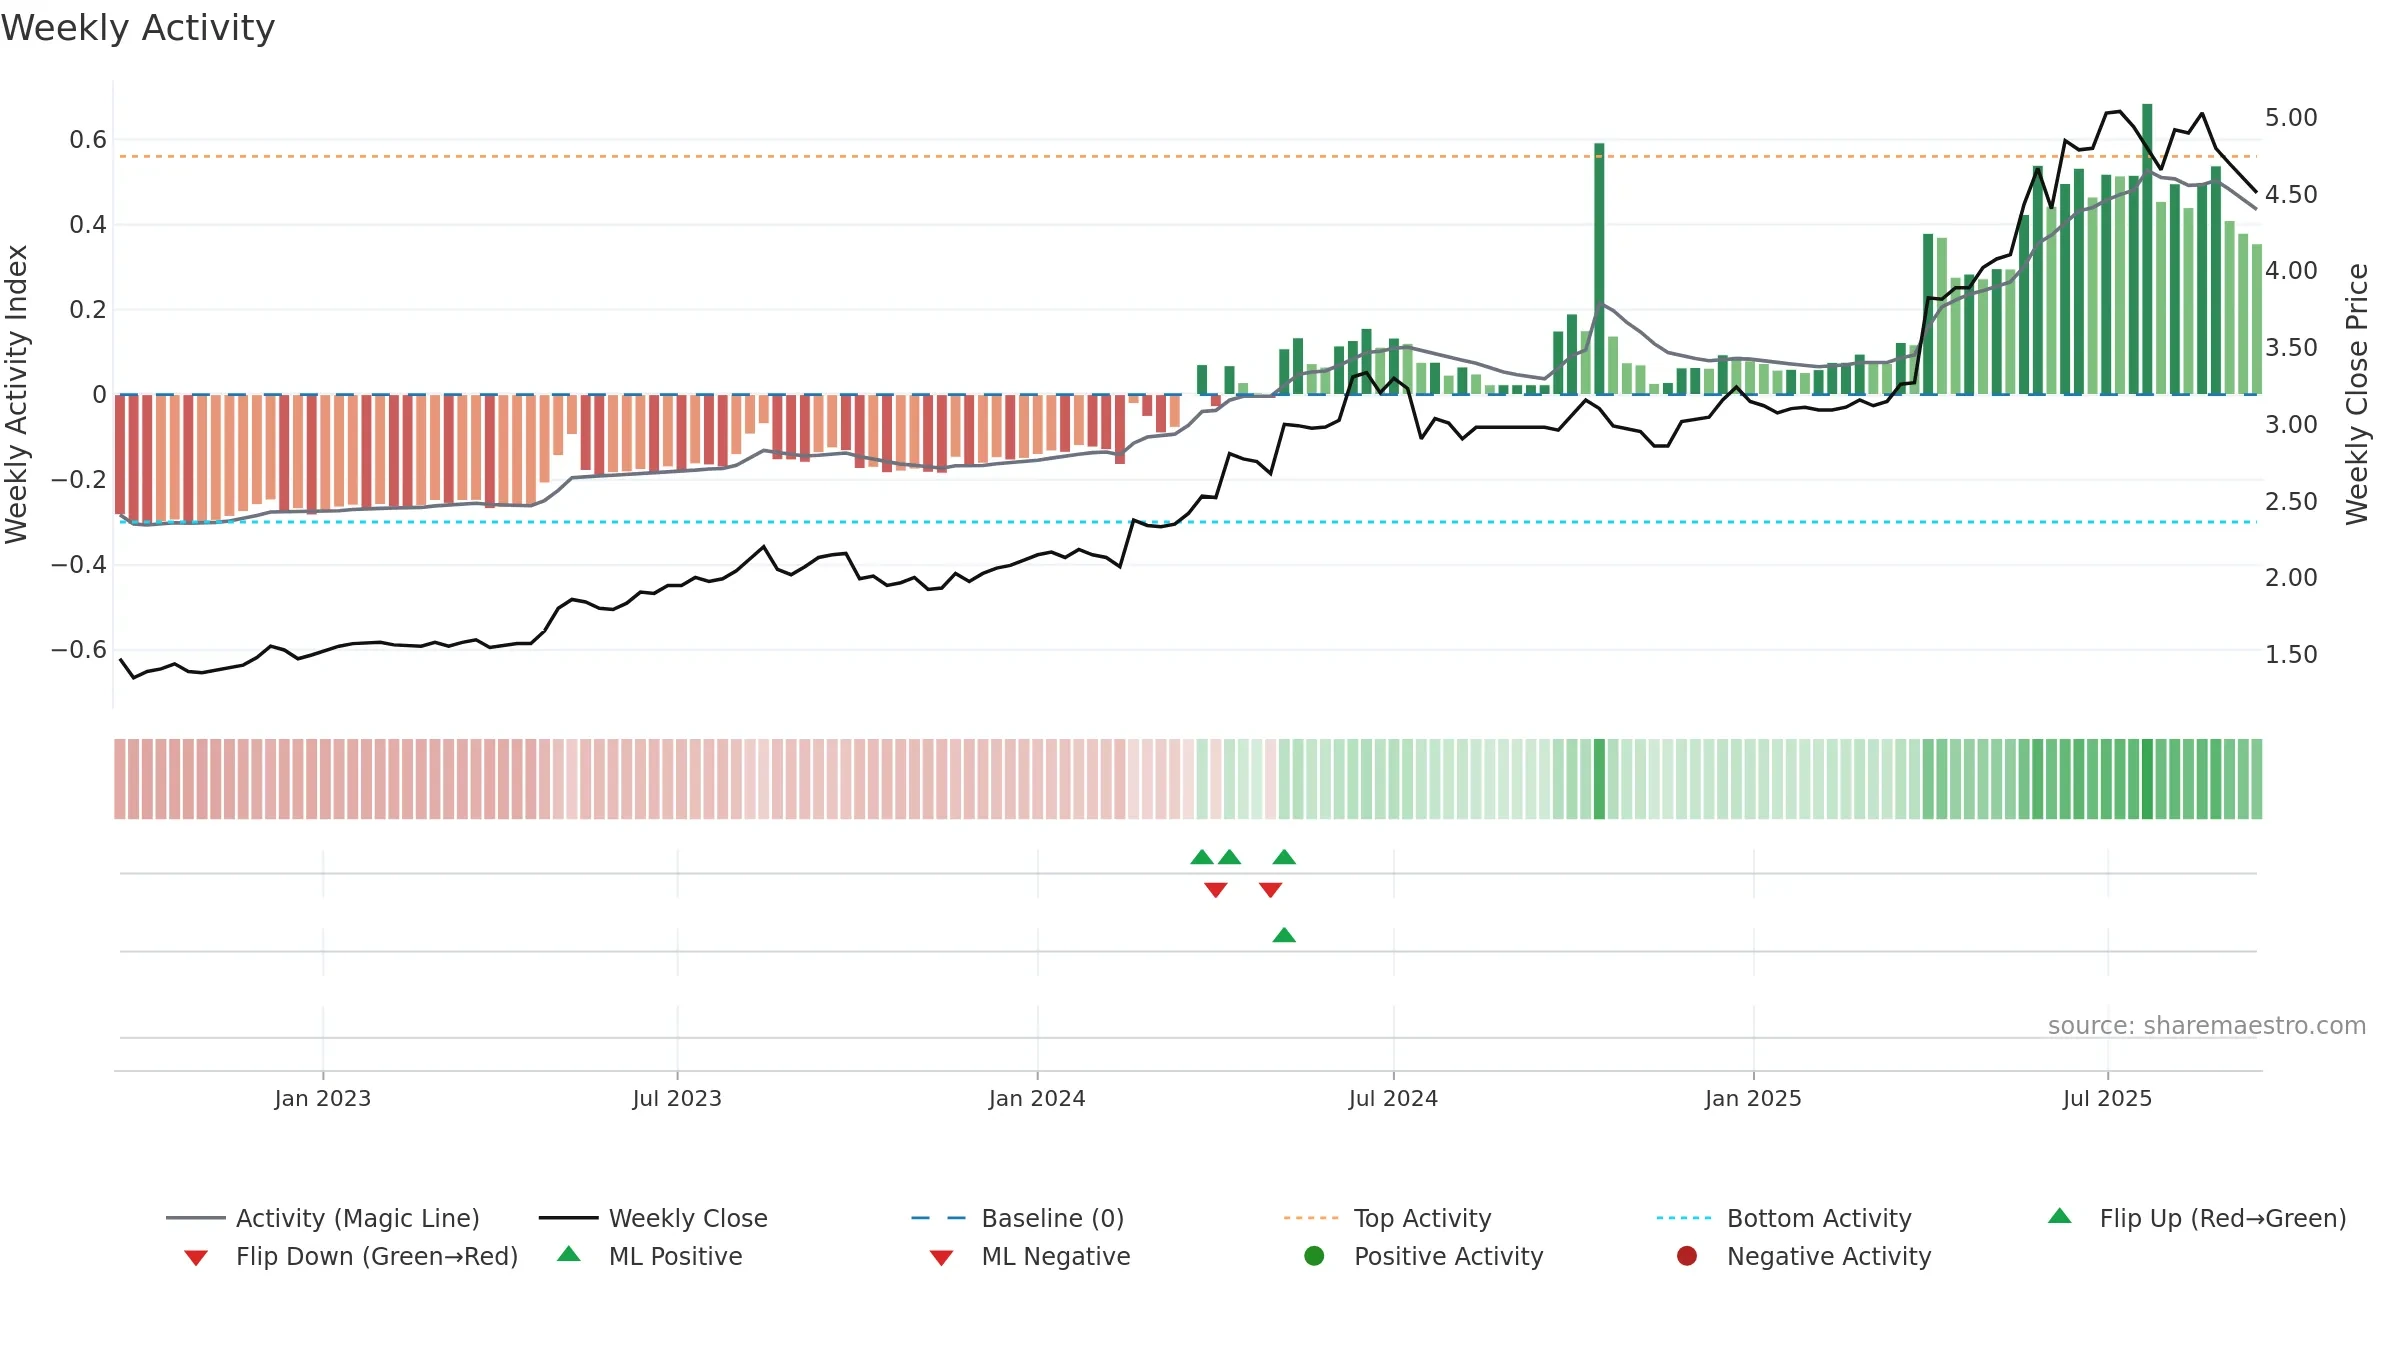
Task: Toggle the Activity (Magic Line) legend entry
Action: [x=323, y=1218]
